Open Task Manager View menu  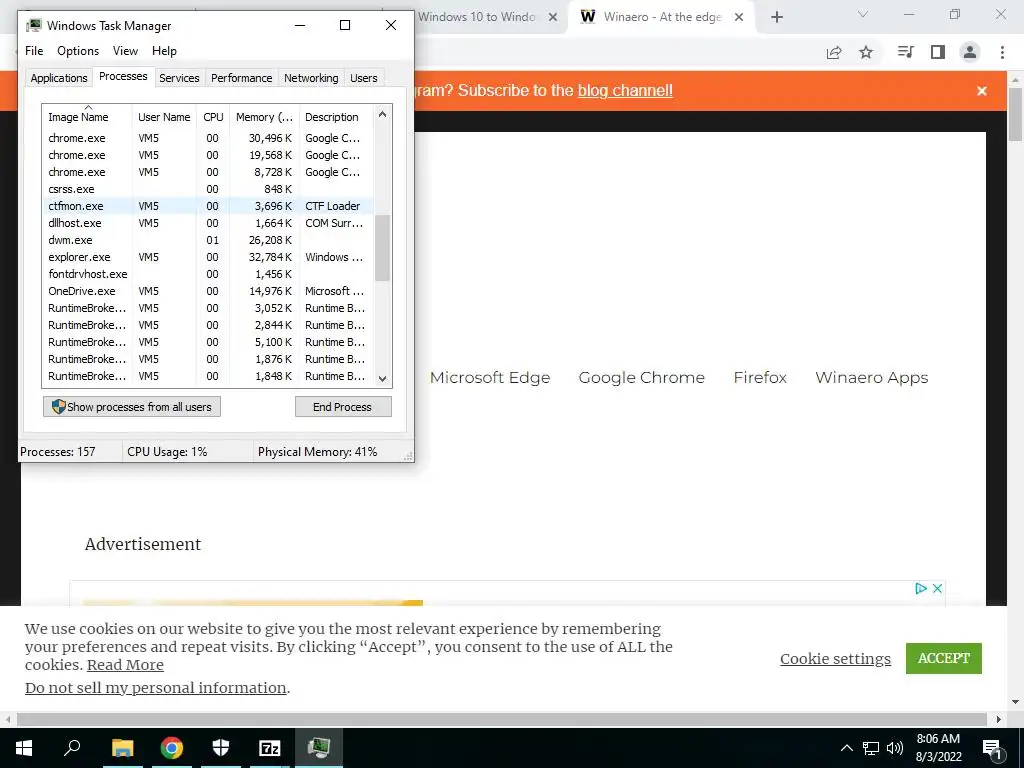point(125,51)
